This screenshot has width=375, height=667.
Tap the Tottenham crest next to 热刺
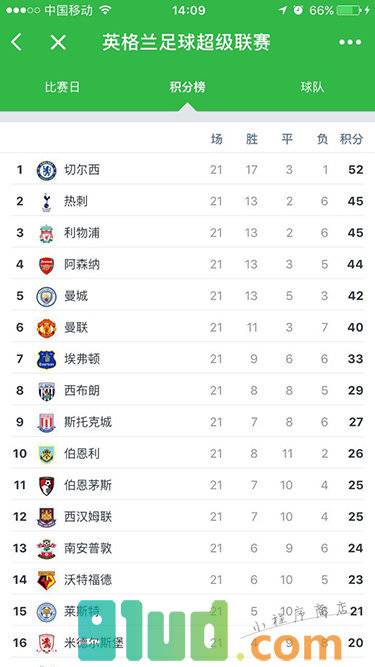pos(46,202)
